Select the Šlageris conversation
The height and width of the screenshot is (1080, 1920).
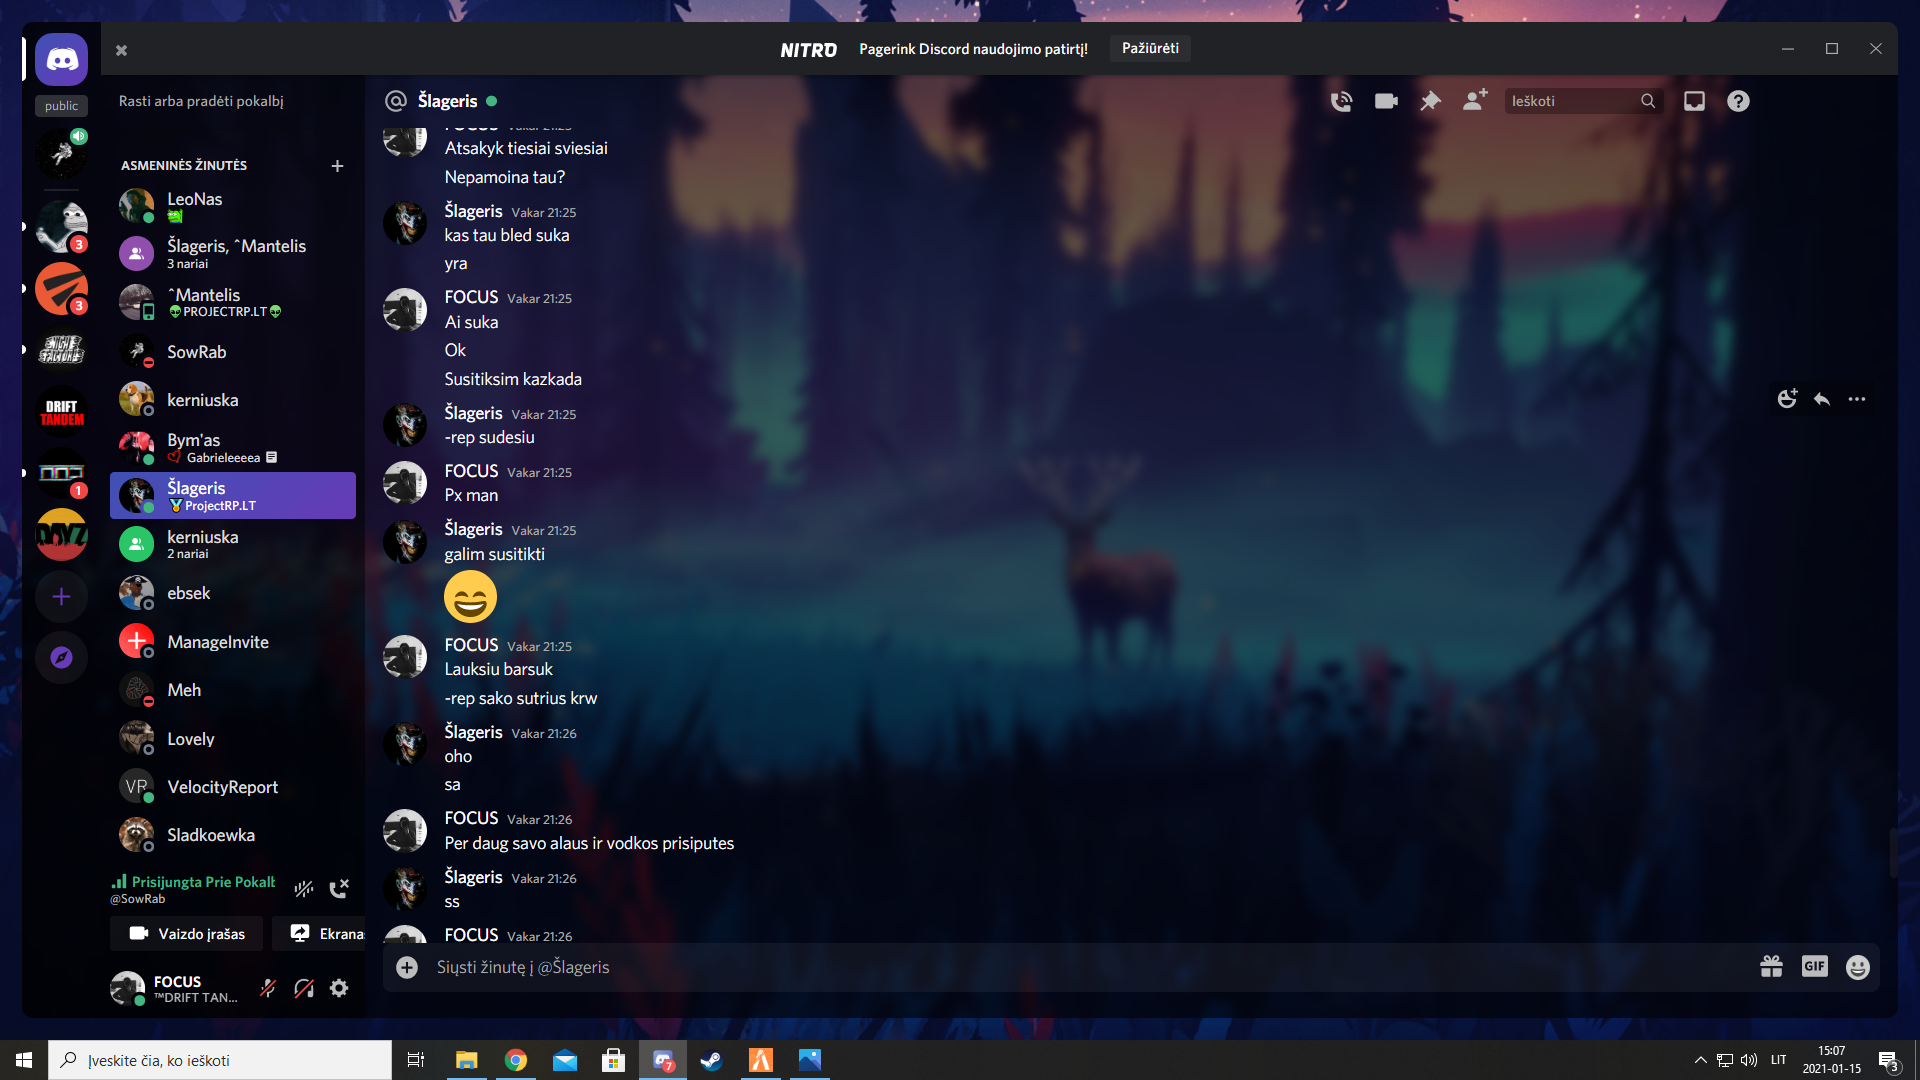coord(233,496)
